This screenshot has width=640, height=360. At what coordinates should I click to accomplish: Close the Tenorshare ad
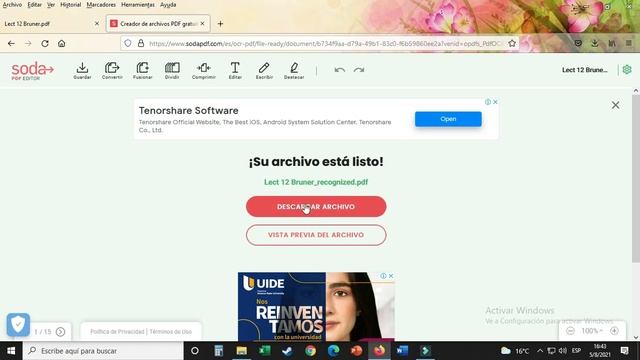click(495, 102)
